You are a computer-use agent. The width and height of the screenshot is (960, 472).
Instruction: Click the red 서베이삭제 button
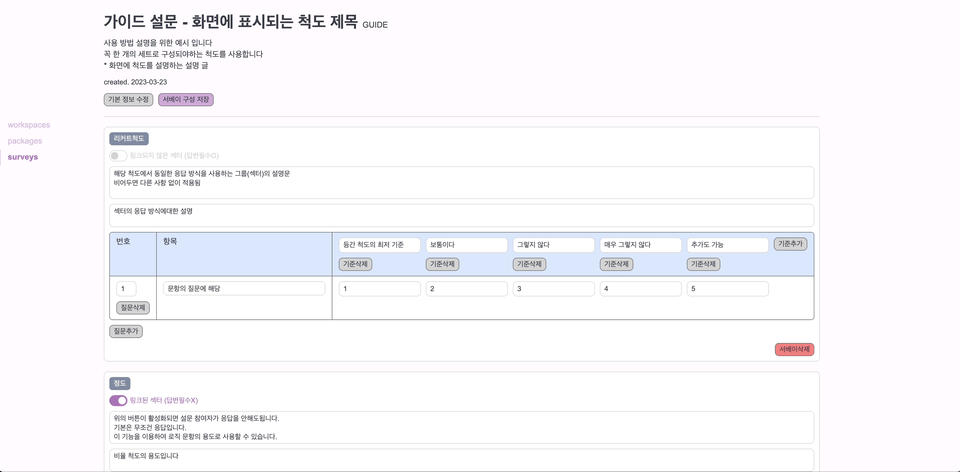tap(795, 350)
